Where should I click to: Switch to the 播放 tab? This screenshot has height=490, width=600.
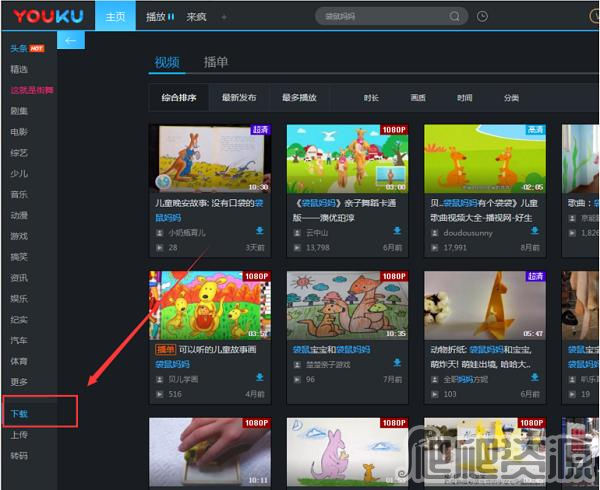(x=160, y=17)
